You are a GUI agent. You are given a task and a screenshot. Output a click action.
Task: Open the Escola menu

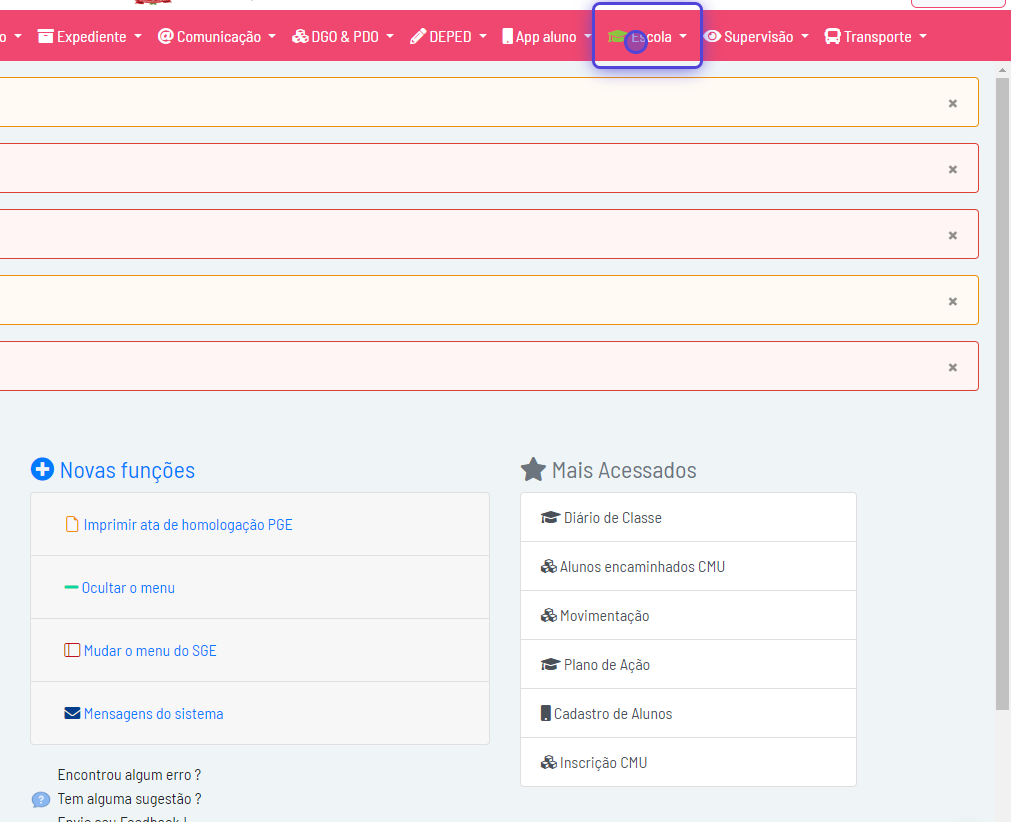(x=647, y=36)
